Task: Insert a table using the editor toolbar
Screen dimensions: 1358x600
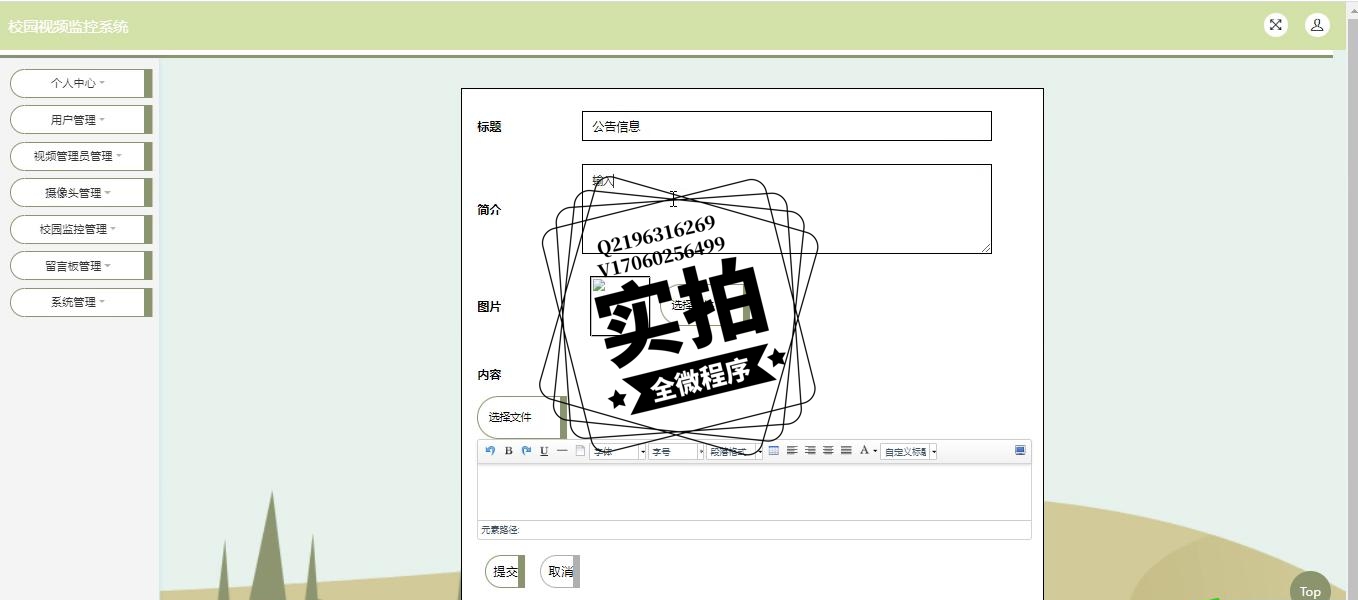Action: pyautogui.click(x=774, y=451)
